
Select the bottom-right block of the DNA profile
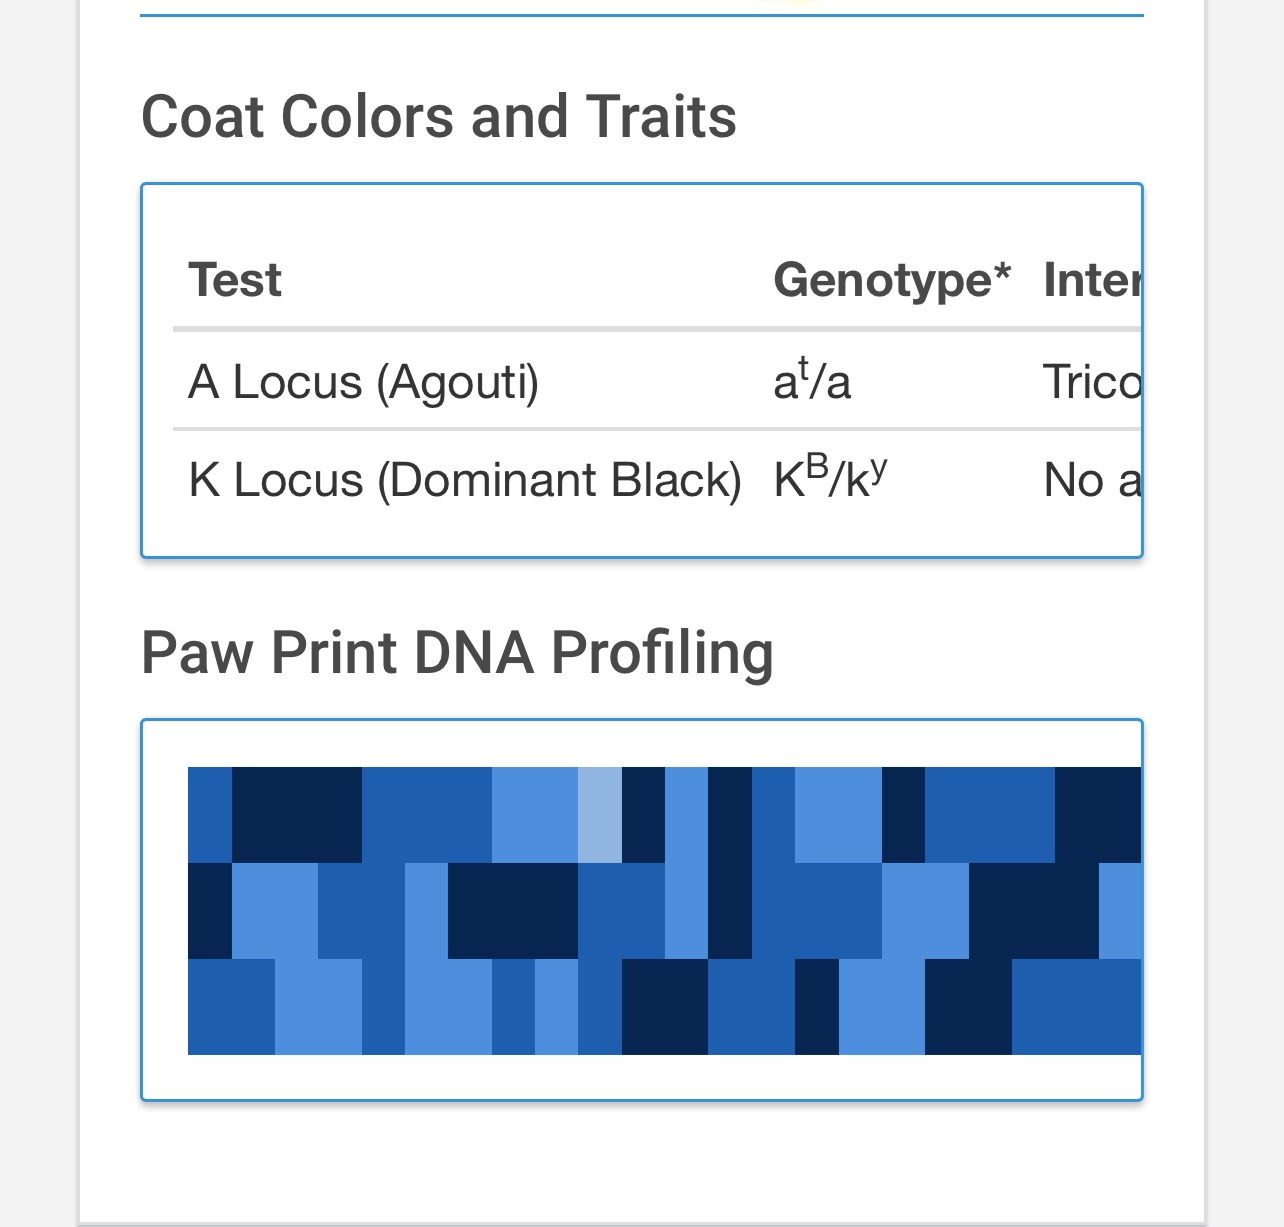1076,1006
